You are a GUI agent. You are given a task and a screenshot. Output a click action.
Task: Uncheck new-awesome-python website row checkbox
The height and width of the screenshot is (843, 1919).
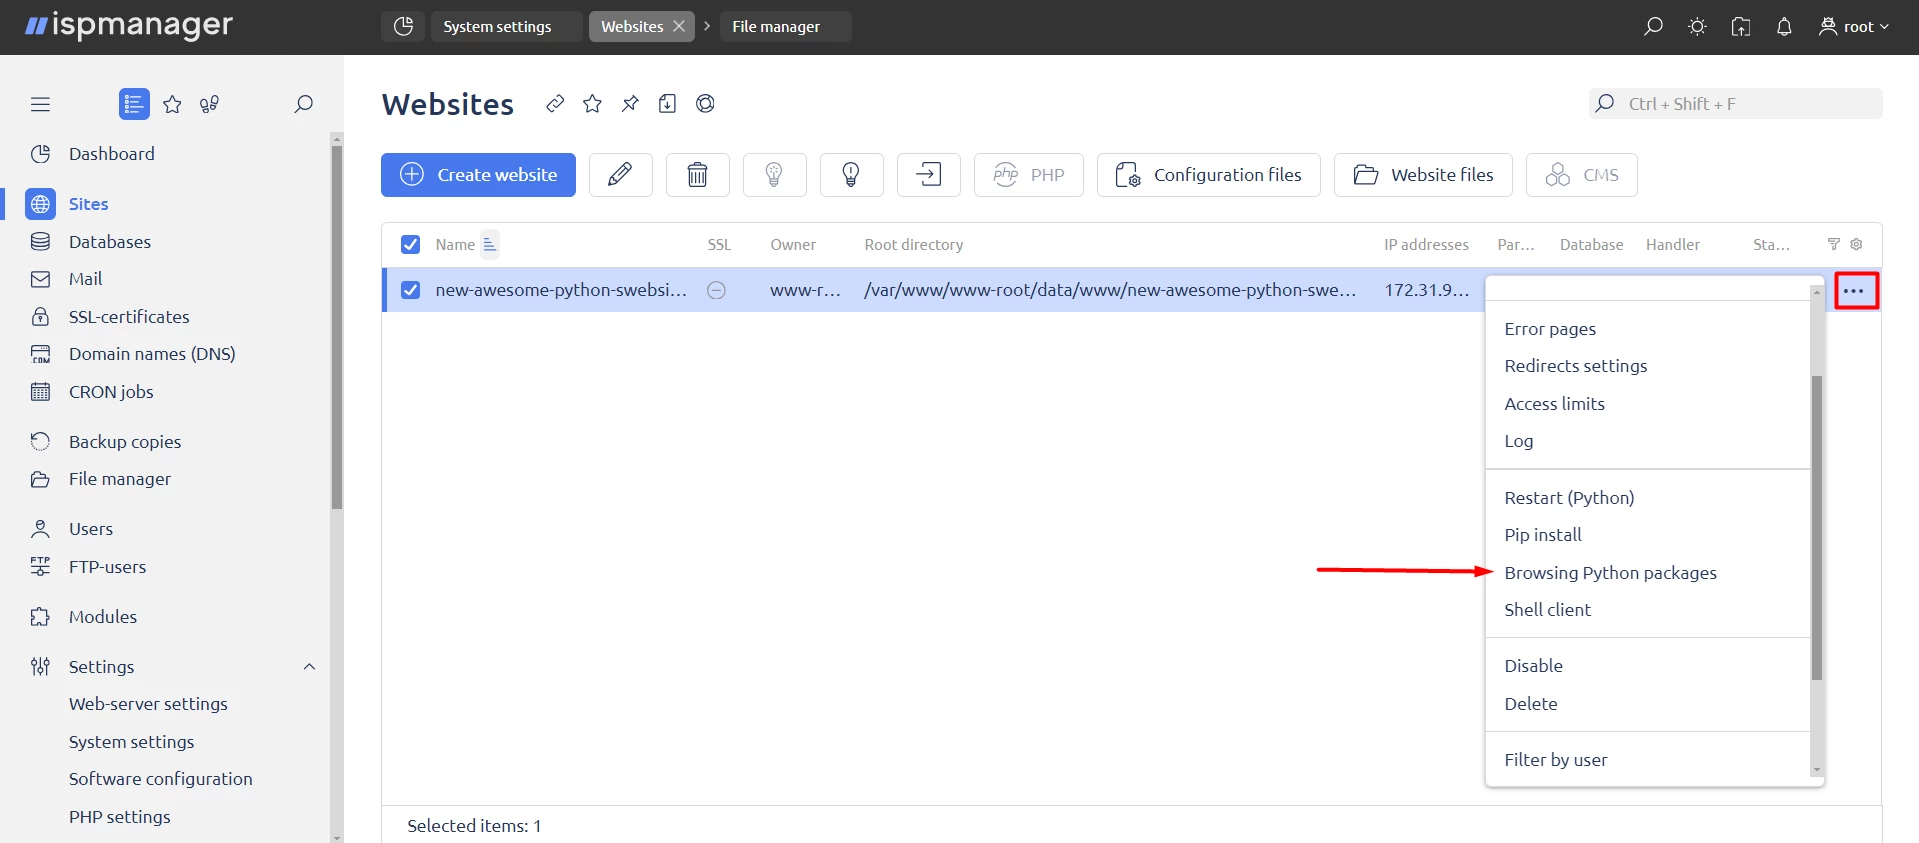point(410,290)
